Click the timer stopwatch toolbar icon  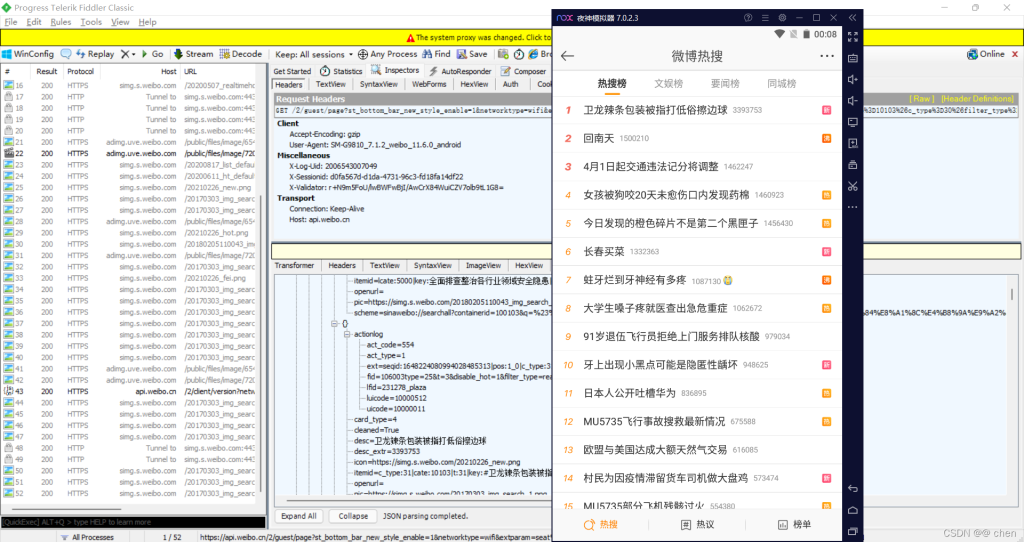519,54
